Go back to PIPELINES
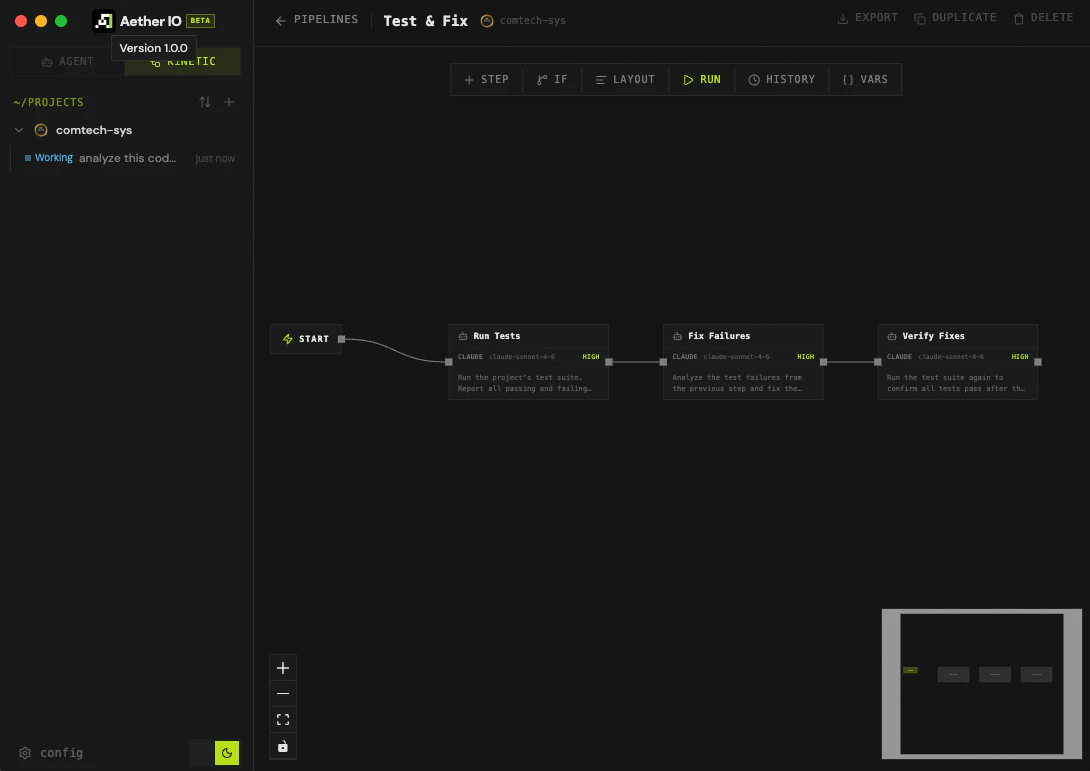This screenshot has width=1090, height=771. coord(317,19)
